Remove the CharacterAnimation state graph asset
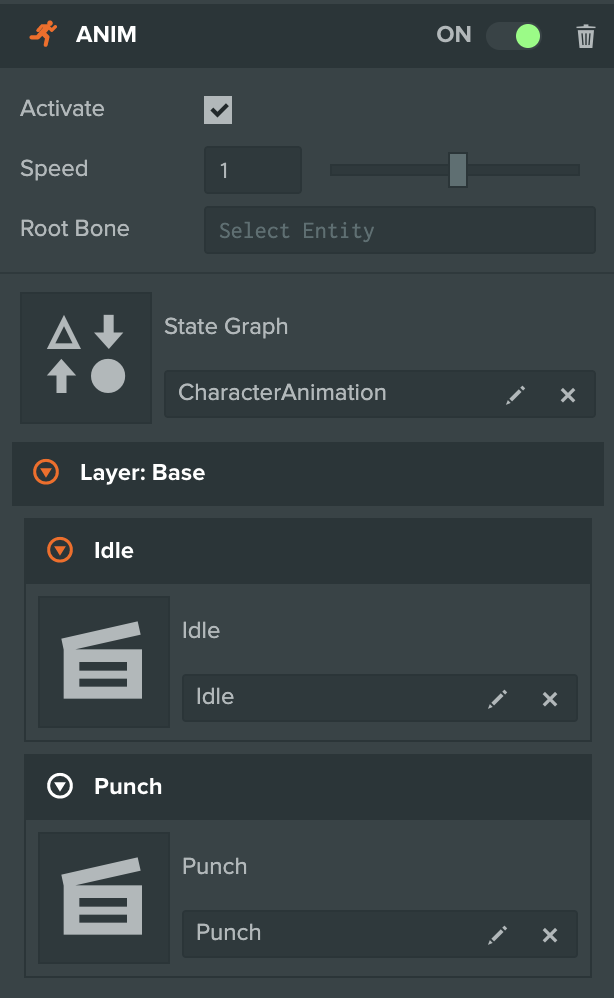This screenshot has width=614, height=998. 568,395
